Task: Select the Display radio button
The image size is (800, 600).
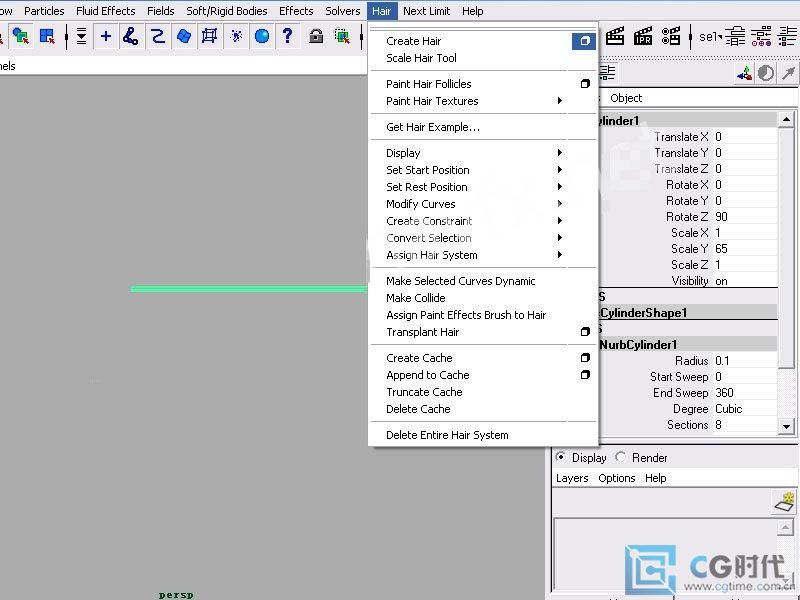Action: [x=561, y=457]
